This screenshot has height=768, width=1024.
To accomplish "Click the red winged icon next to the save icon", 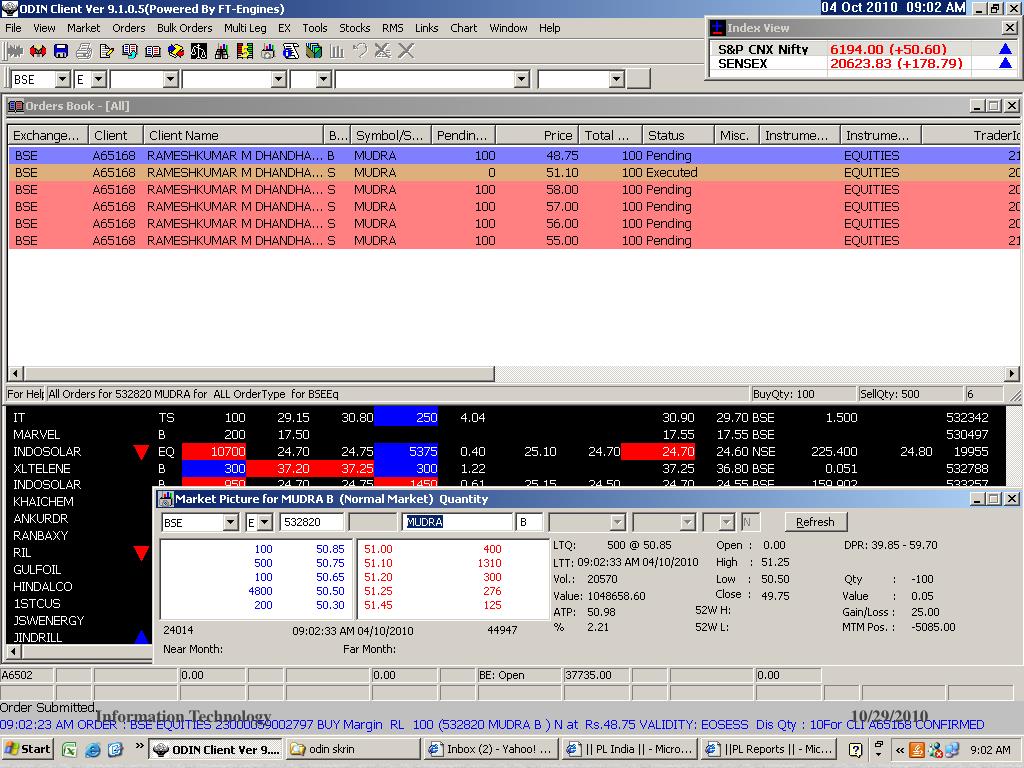I will coord(38,51).
